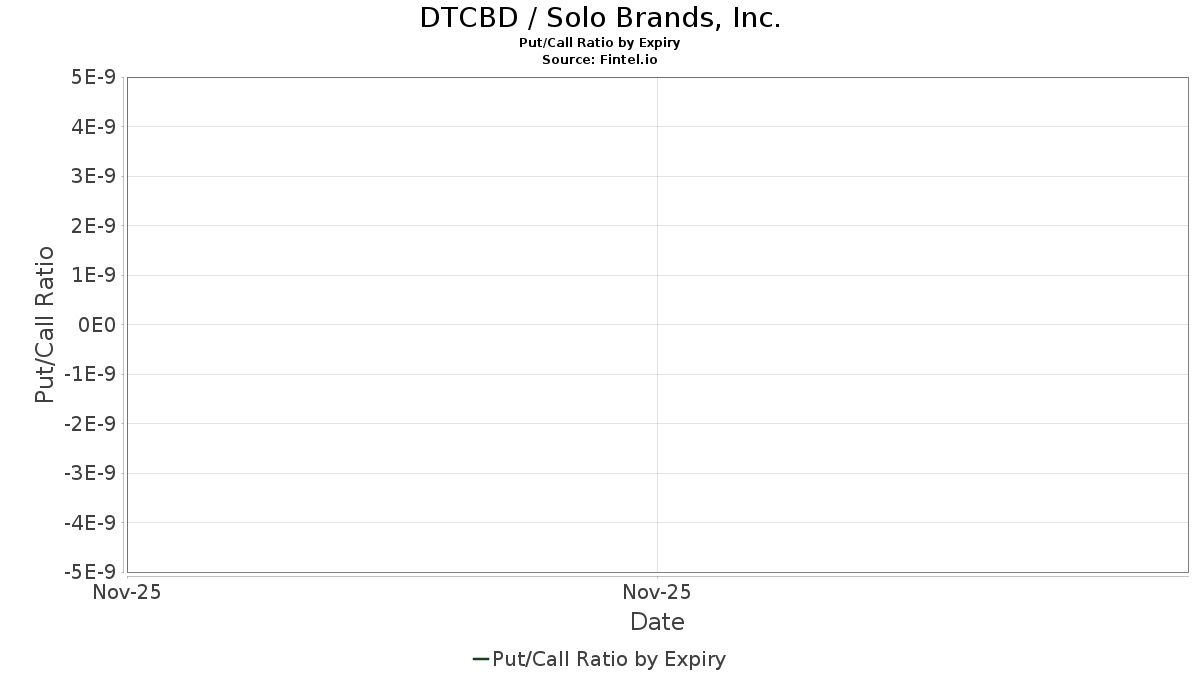Click the -5E-9 y-axis tick label
This screenshot has width=1200, height=675.
[x=89, y=572]
